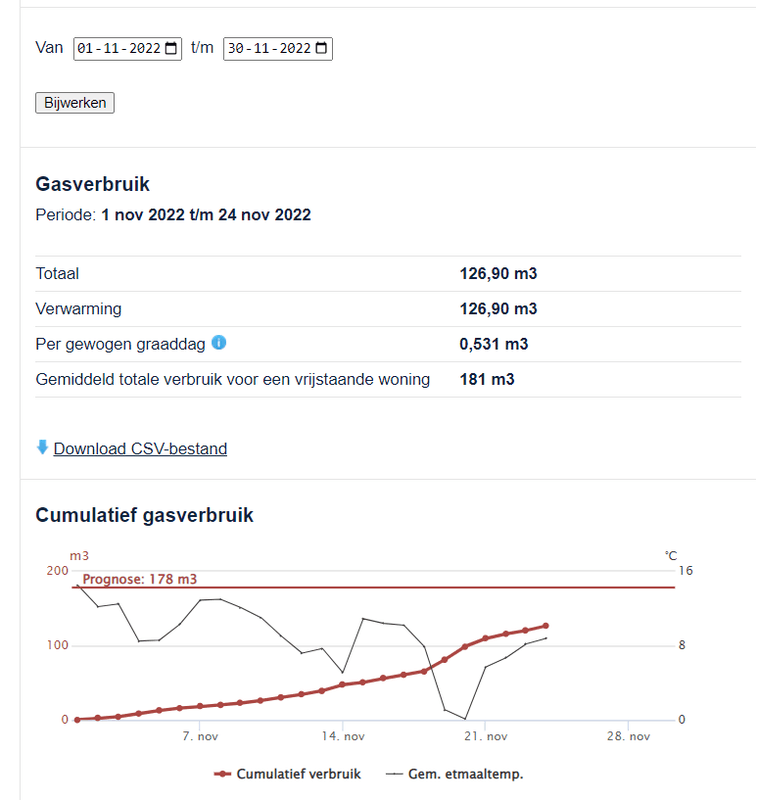757x800 pixels.
Task: Click the blue download arrow icon
Action: [x=41, y=447]
